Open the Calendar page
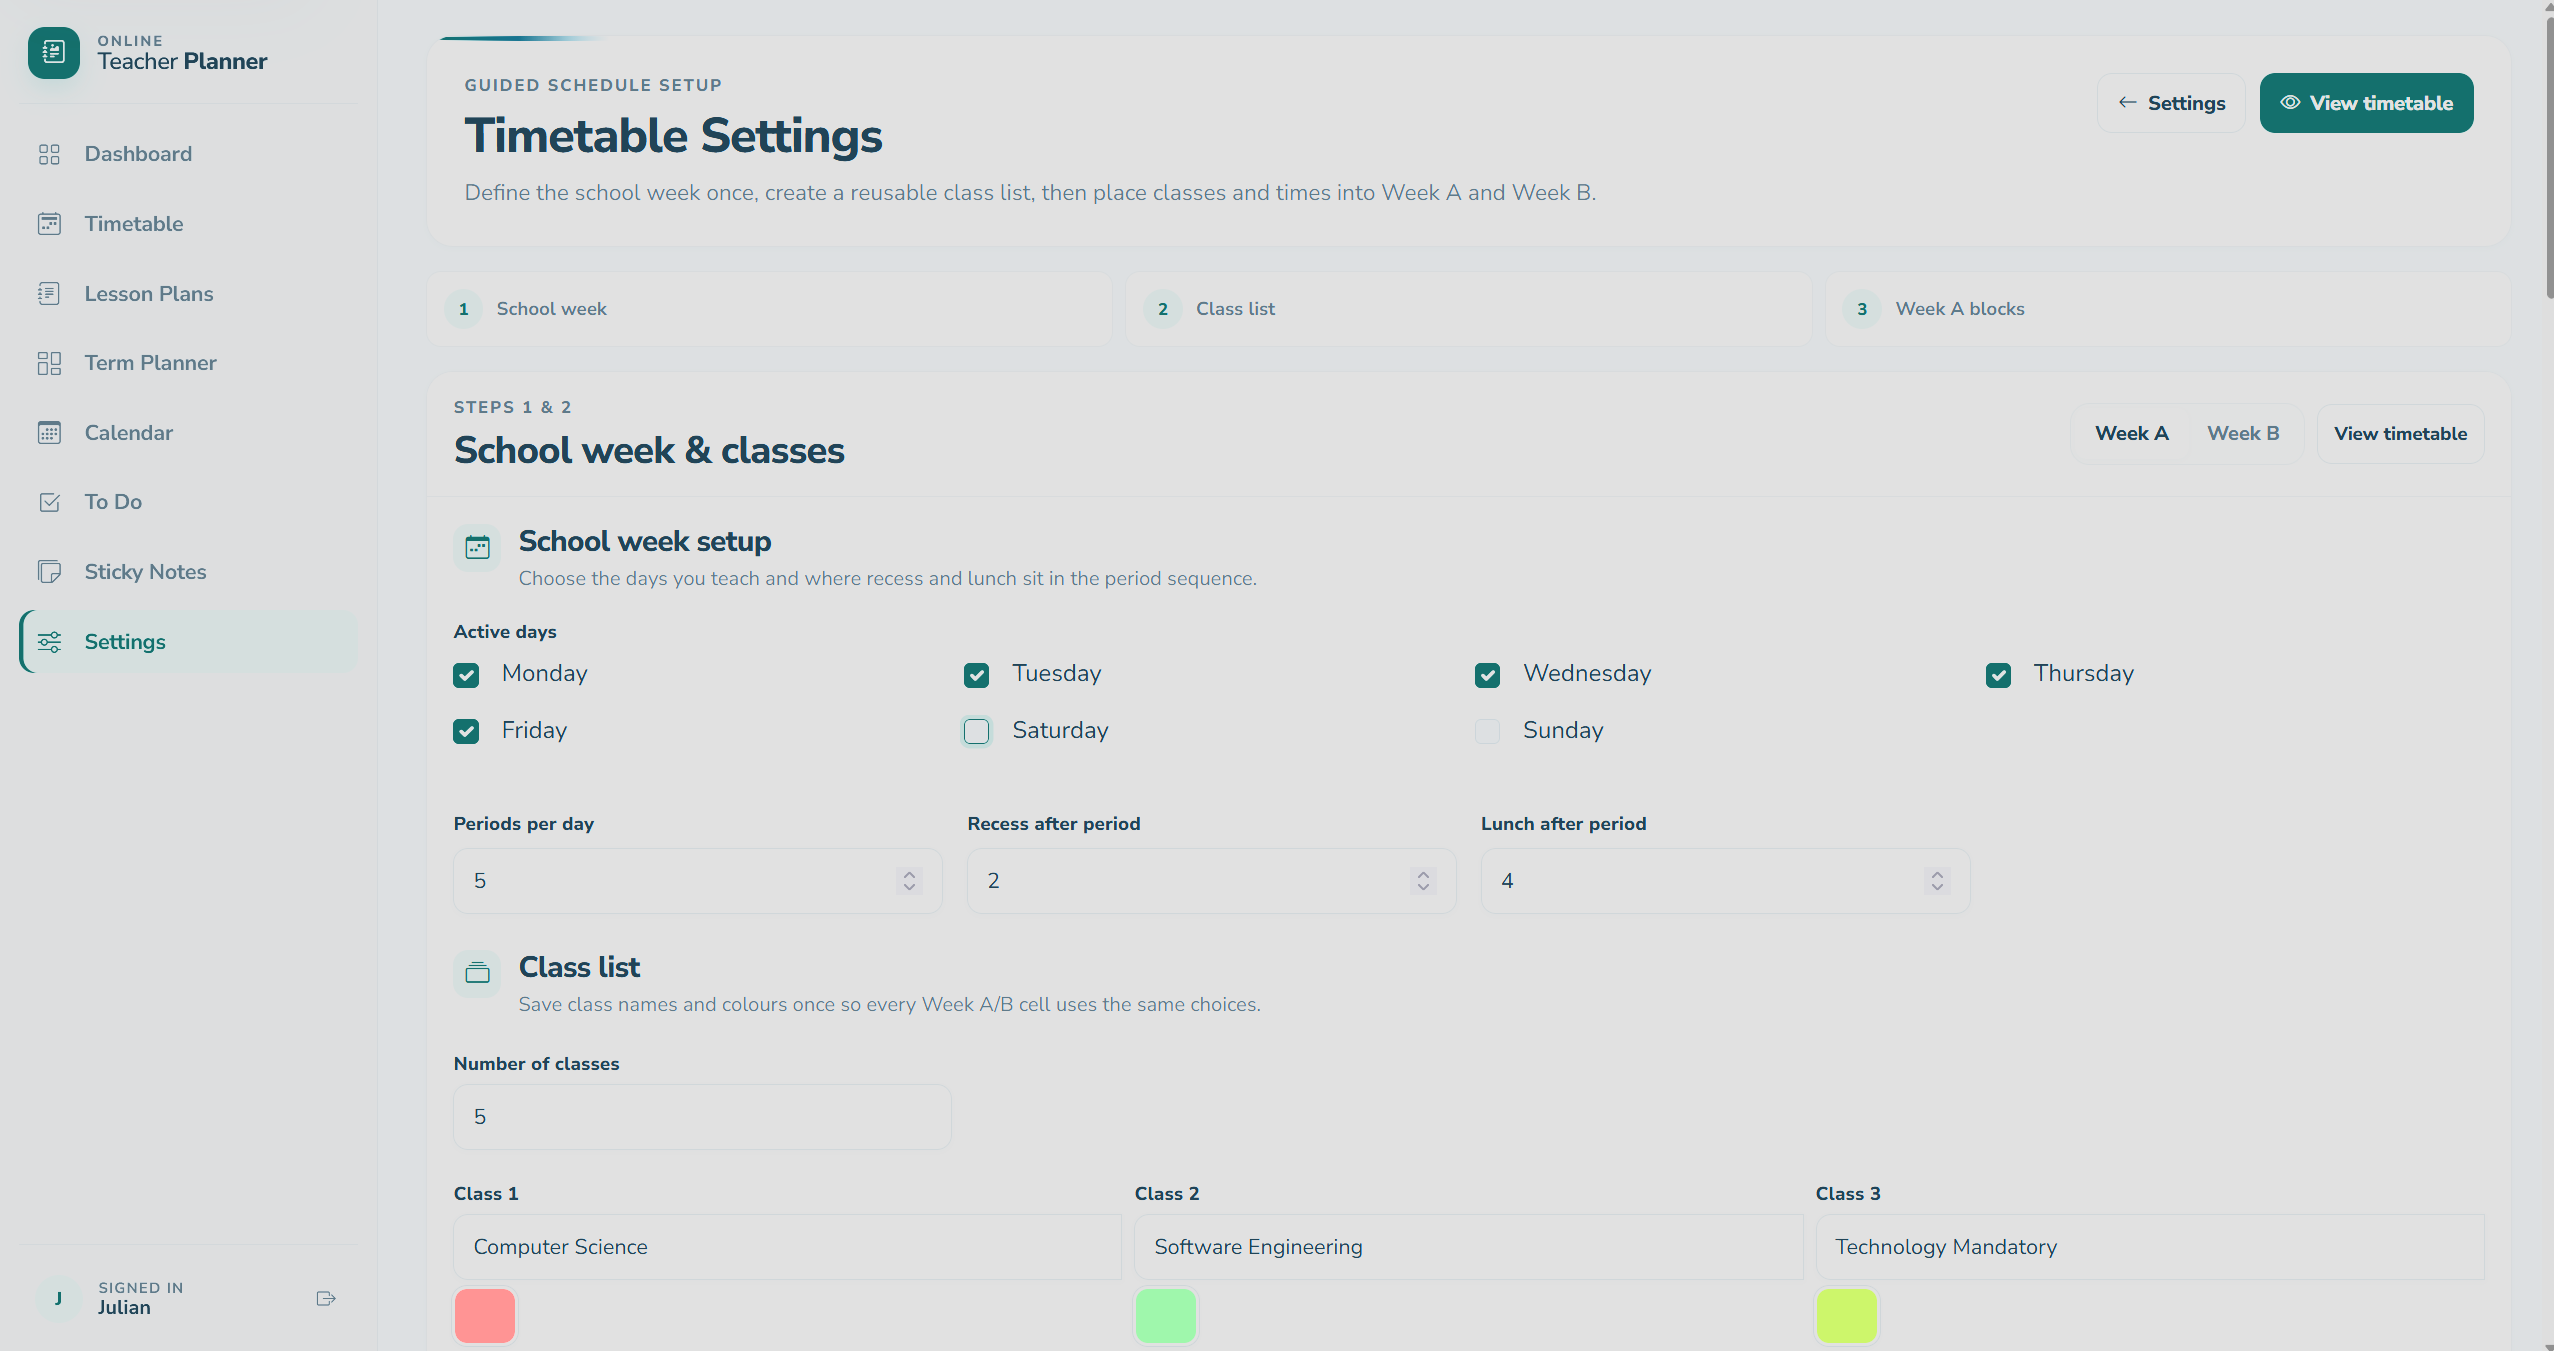2554x1351 pixels. pos(189,433)
